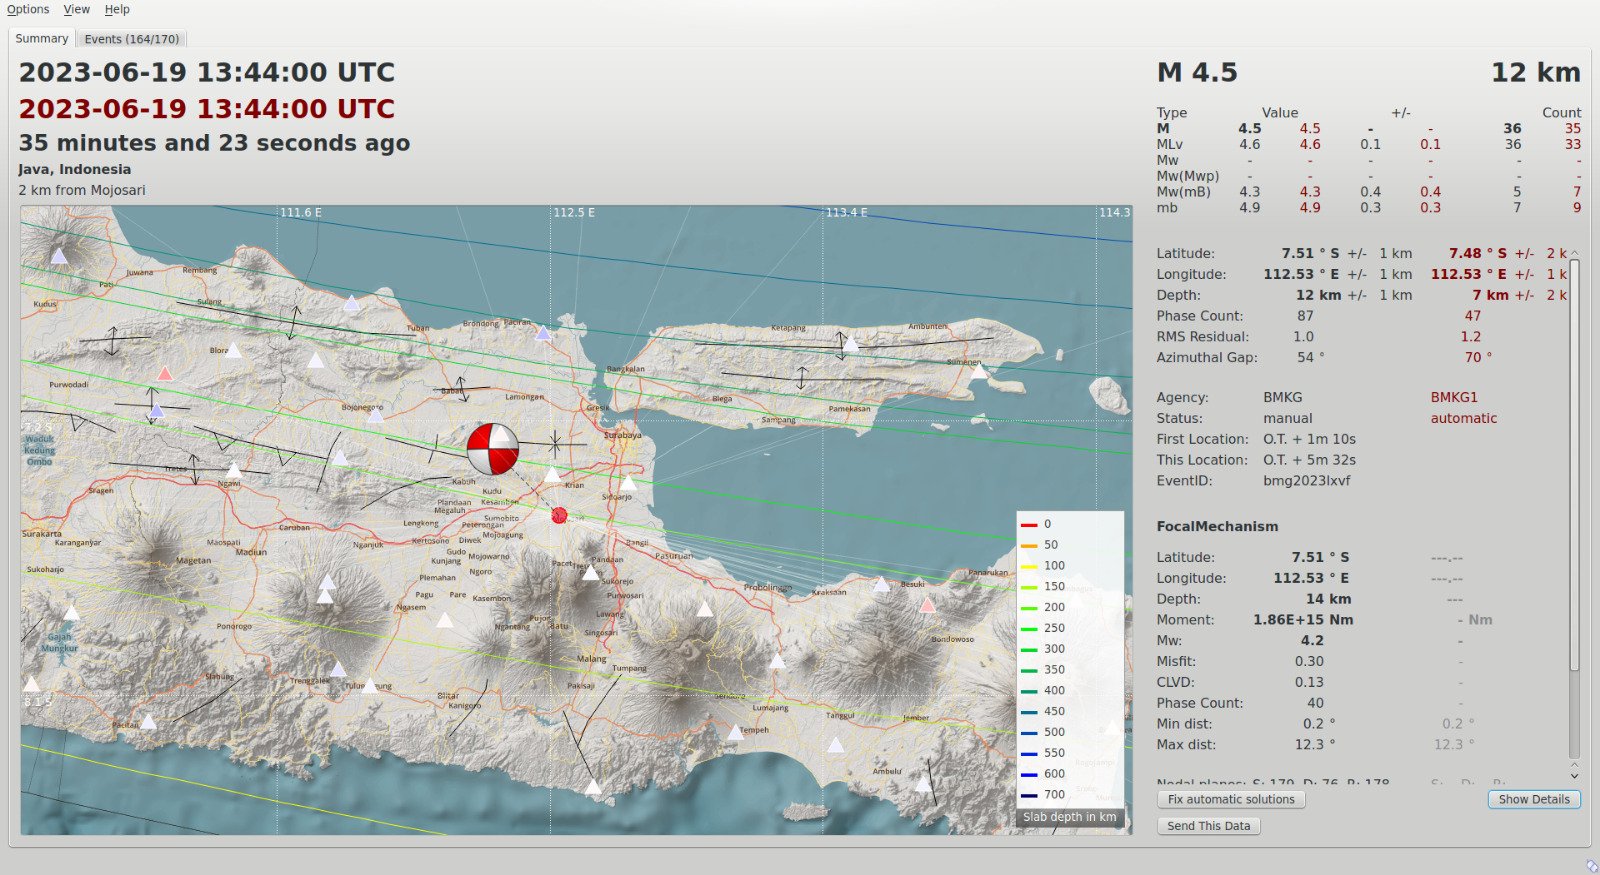
Task: Click the Probolinggo label on the map
Action: click(x=767, y=588)
